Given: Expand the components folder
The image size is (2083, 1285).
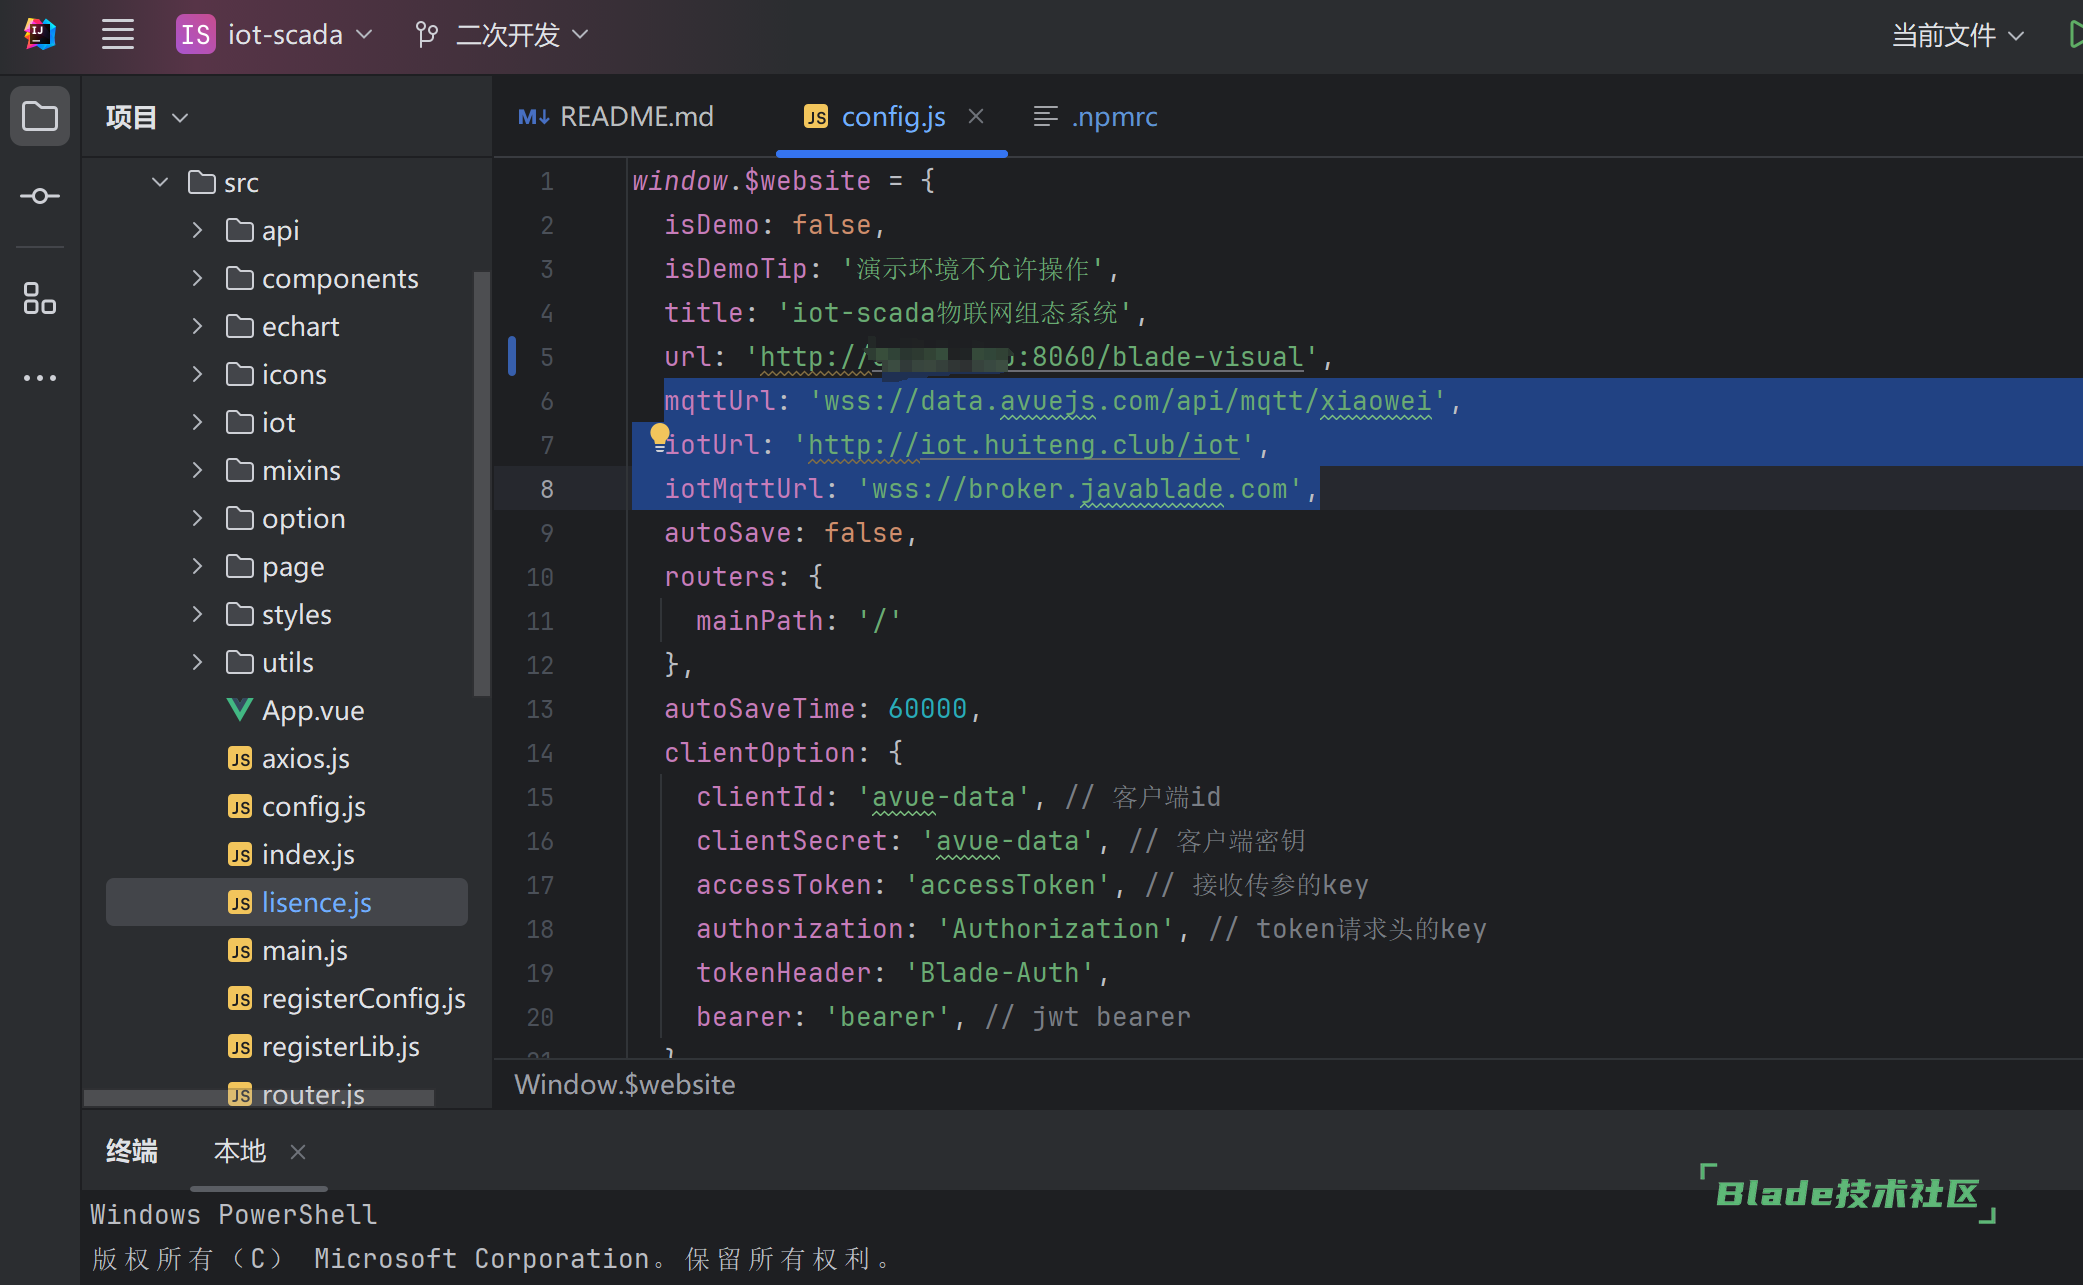Looking at the screenshot, I should 197,278.
